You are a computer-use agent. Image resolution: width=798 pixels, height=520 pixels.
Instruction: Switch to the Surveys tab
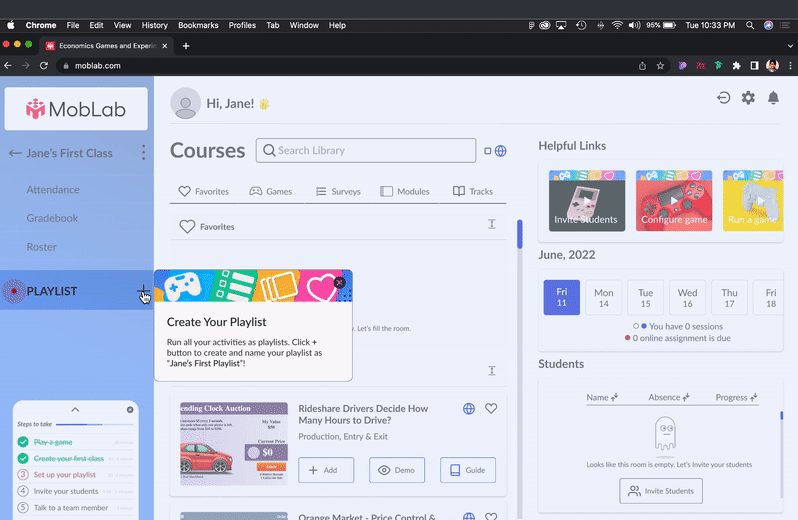pyautogui.click(x=338, y=191)
